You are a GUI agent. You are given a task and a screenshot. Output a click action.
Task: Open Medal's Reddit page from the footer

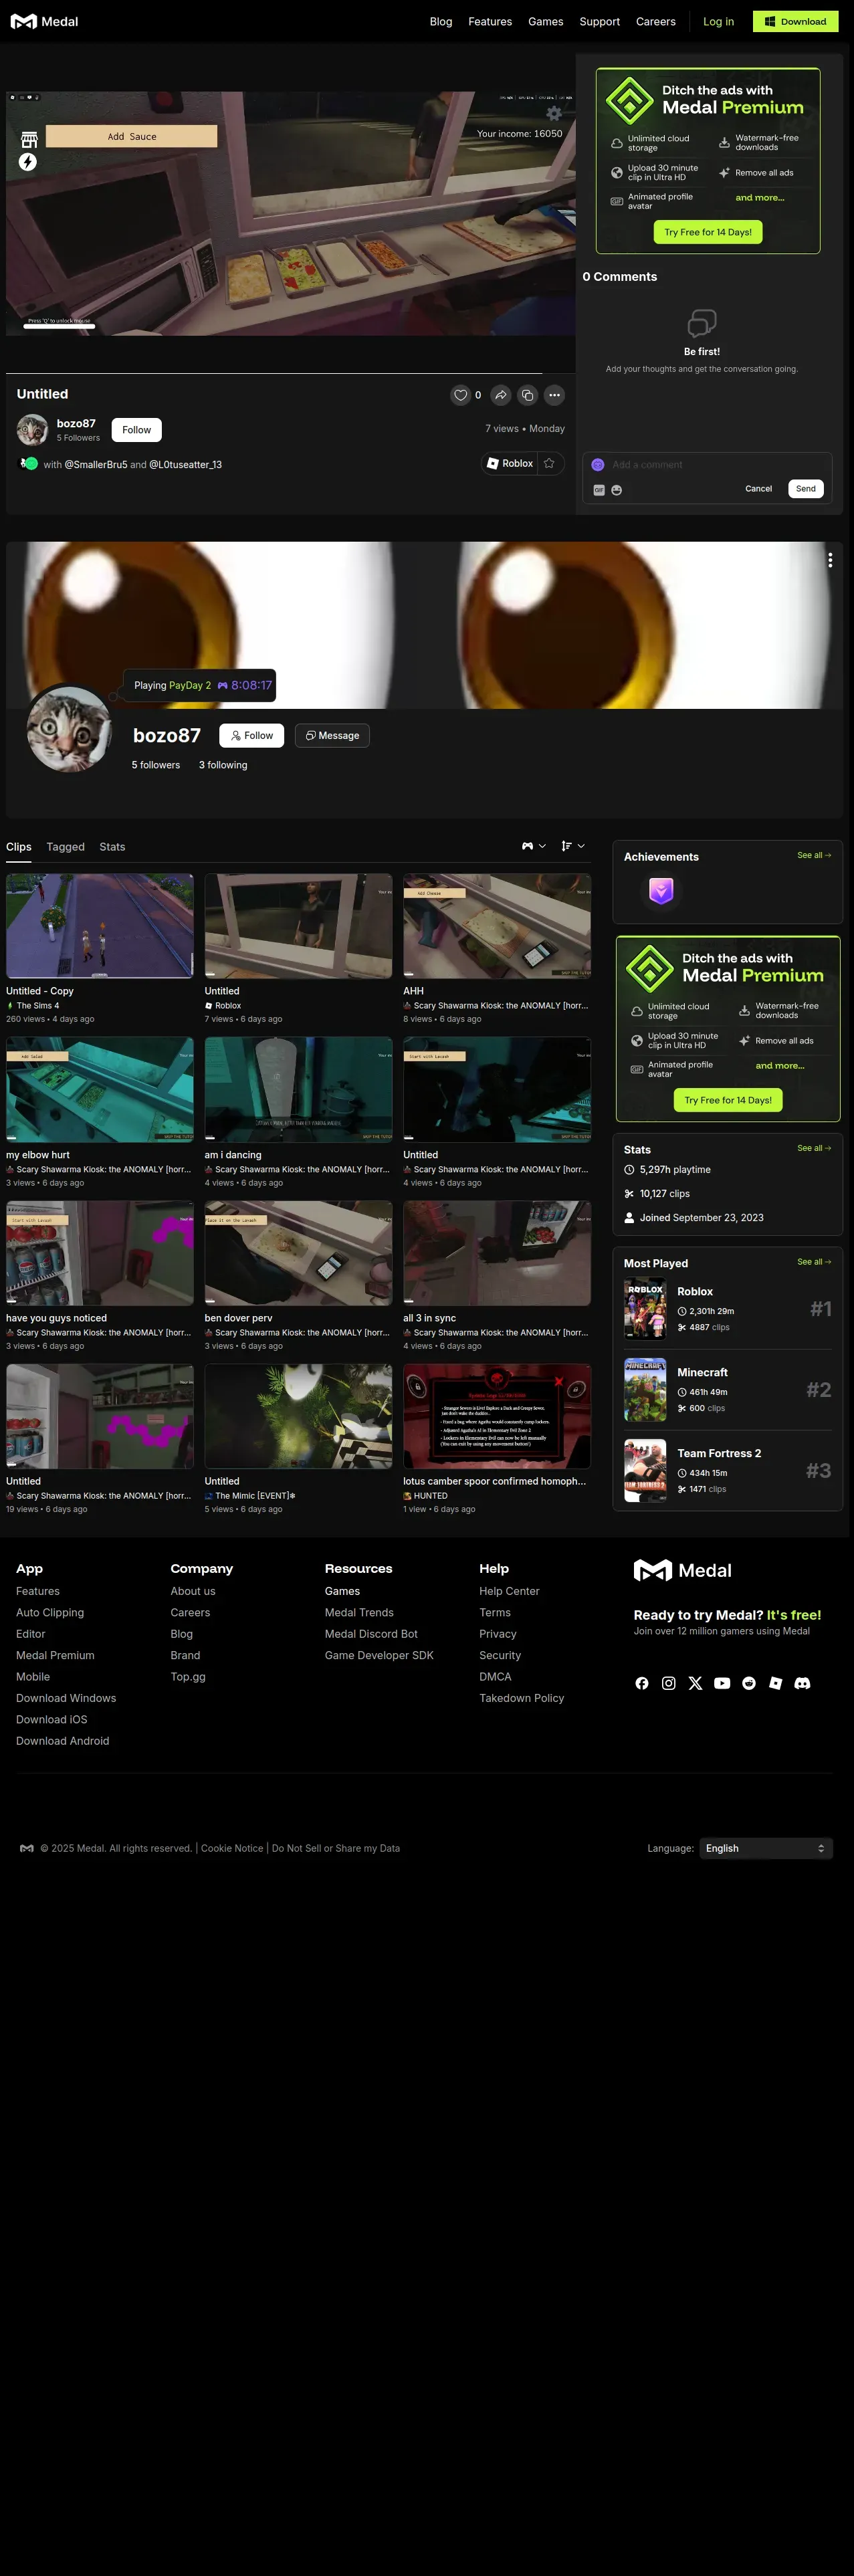(749, 1683)
